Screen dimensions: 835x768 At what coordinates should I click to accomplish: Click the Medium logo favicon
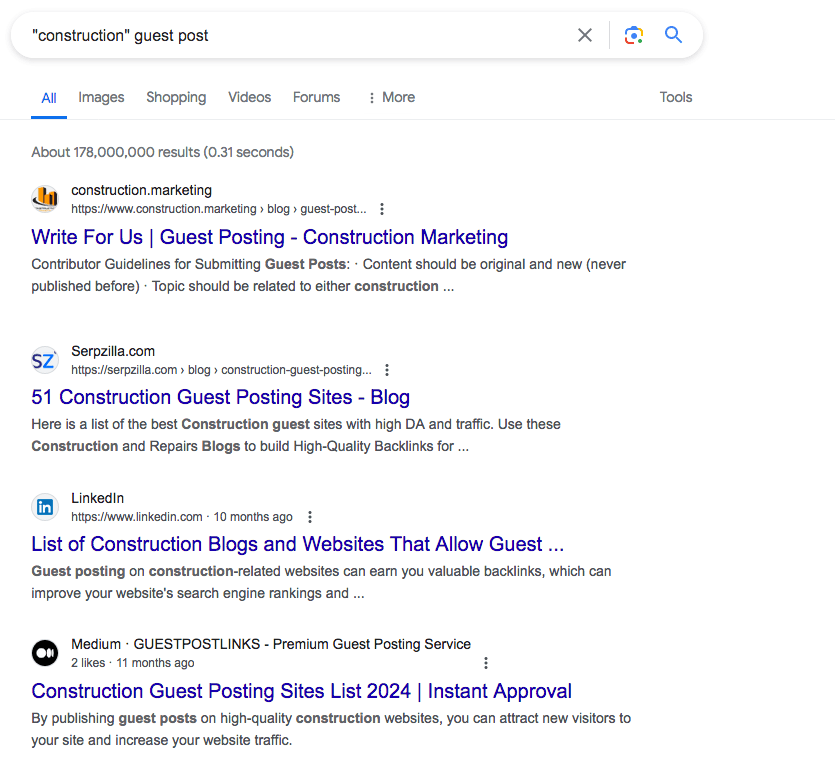[45, 653]
